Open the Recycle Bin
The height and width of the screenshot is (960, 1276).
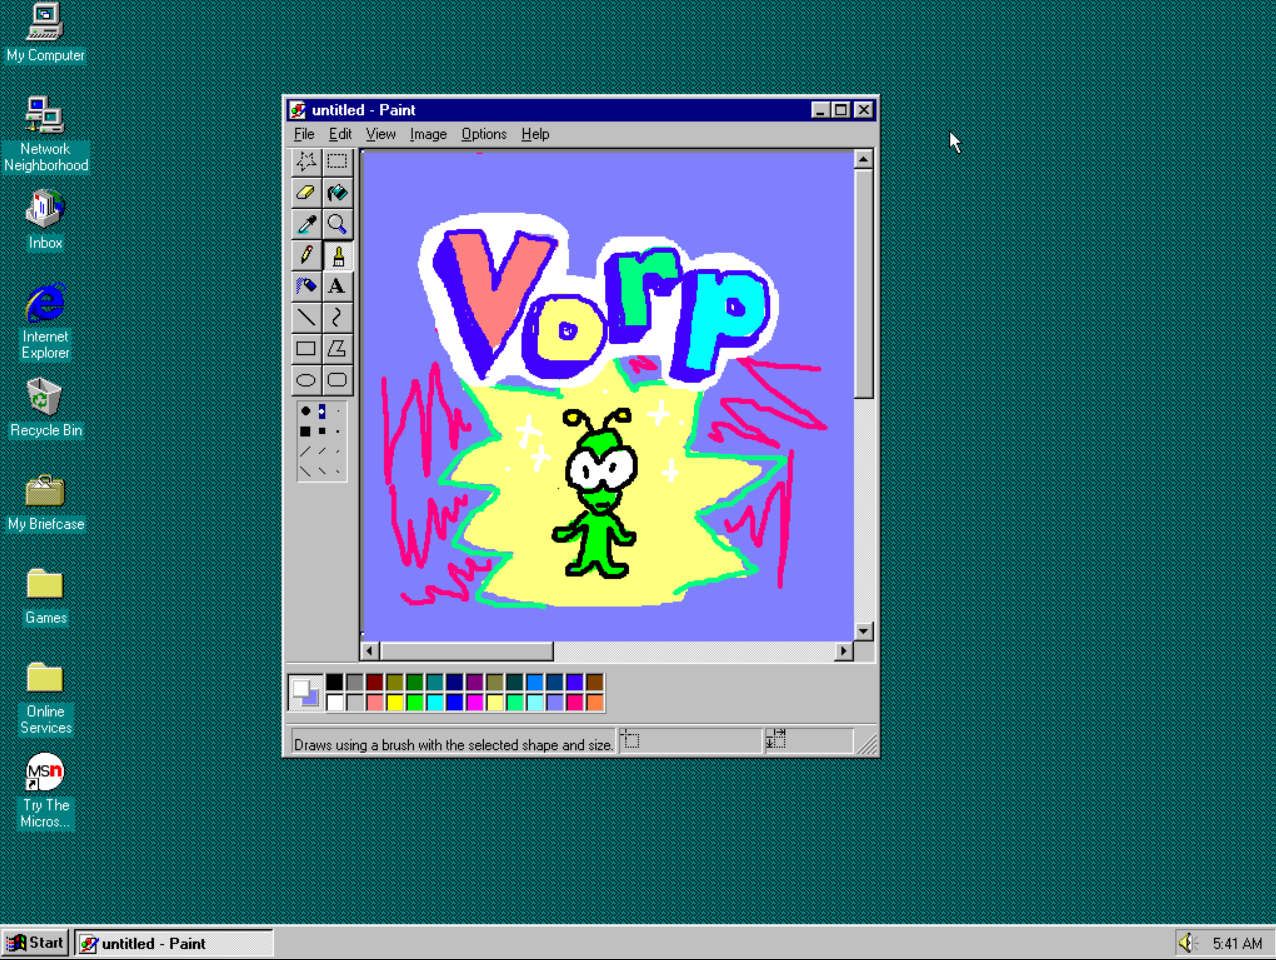(x=45, y=408)
